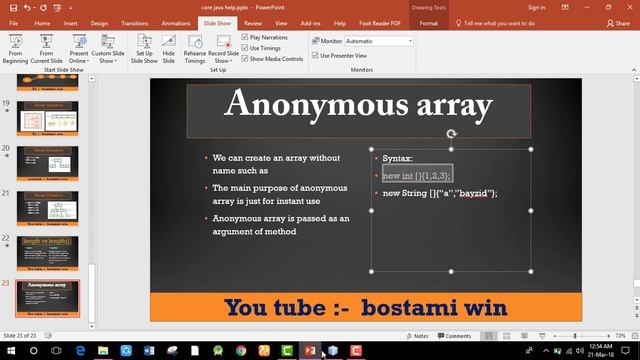Select slide 20 thumbnail
640x360 pixels.
coord(47,163)
